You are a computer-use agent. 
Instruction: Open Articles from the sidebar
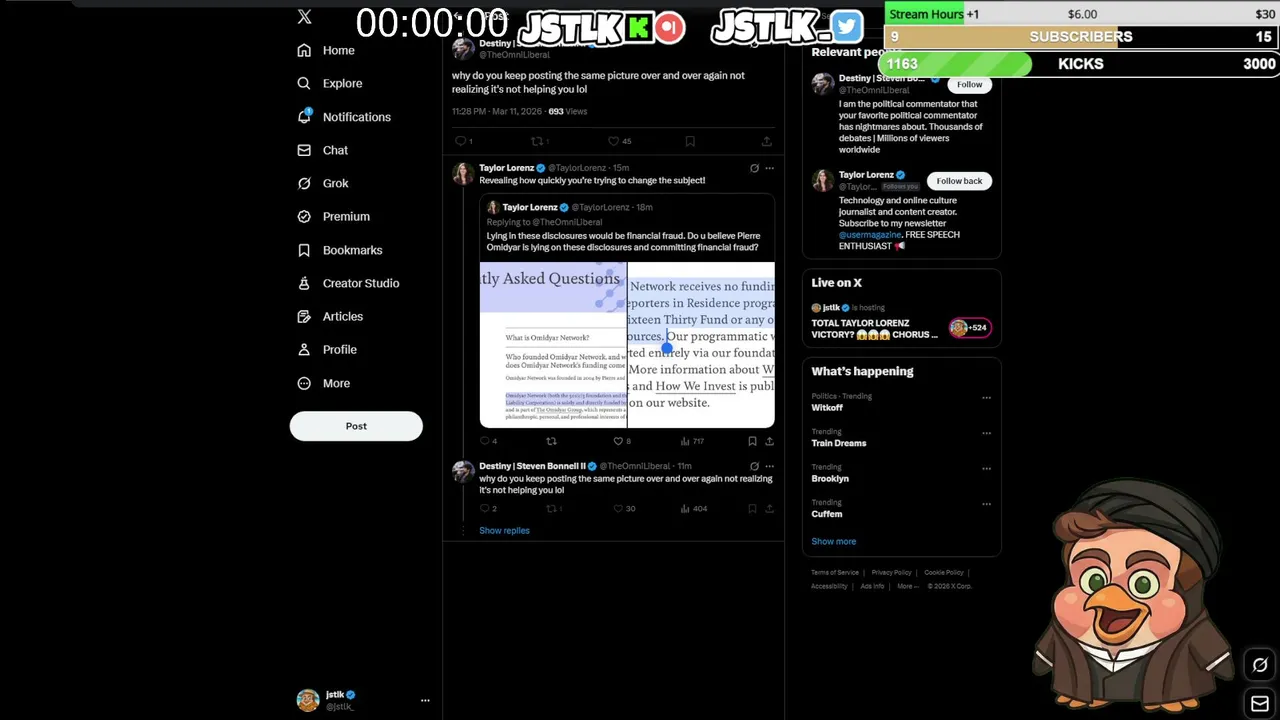click(330, 316)
